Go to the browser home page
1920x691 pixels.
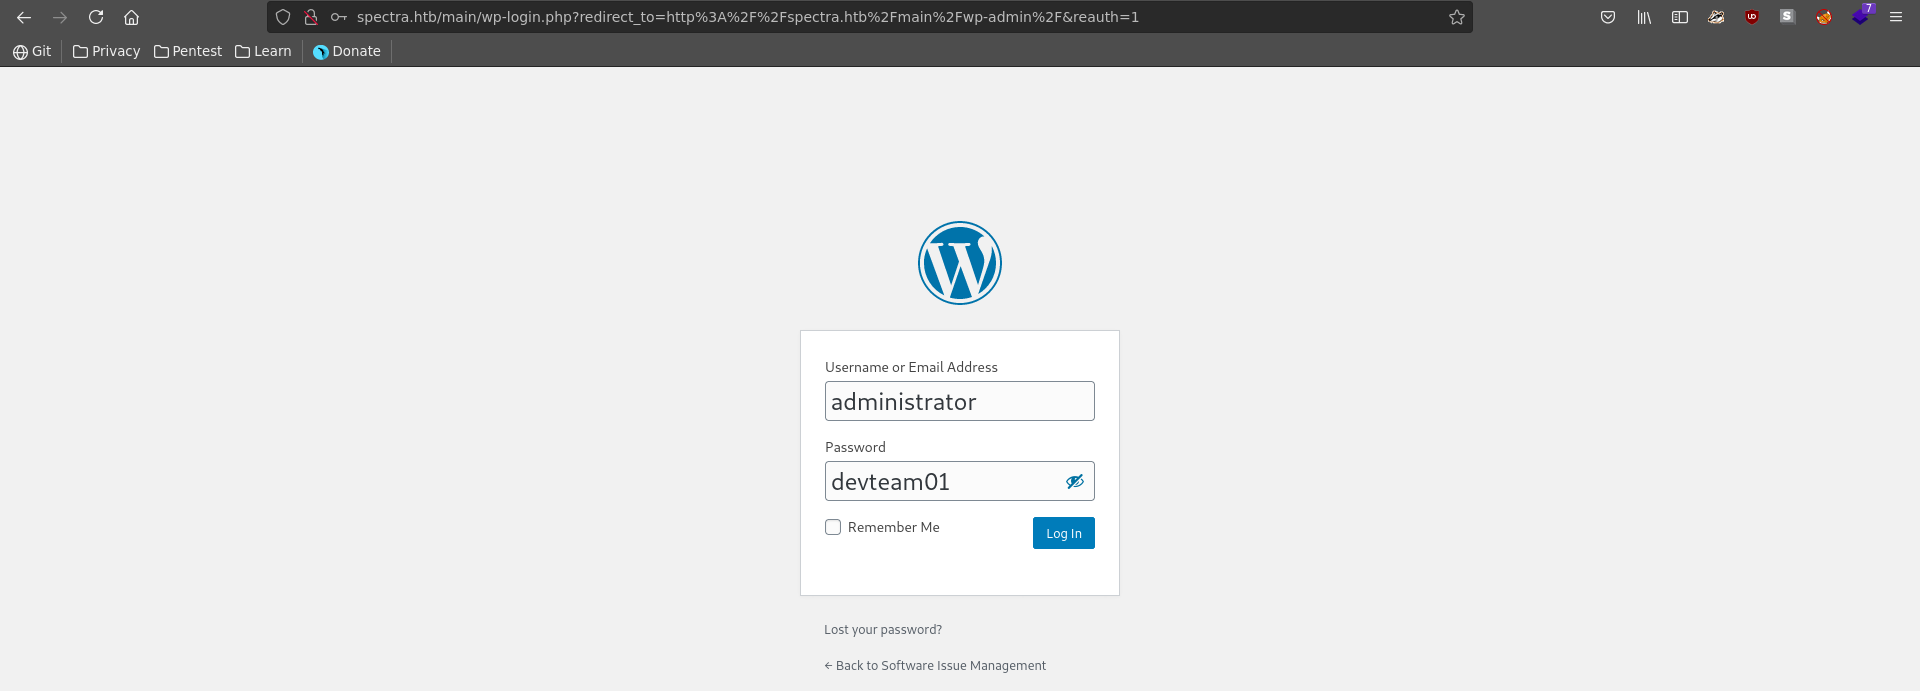point(131,17)
